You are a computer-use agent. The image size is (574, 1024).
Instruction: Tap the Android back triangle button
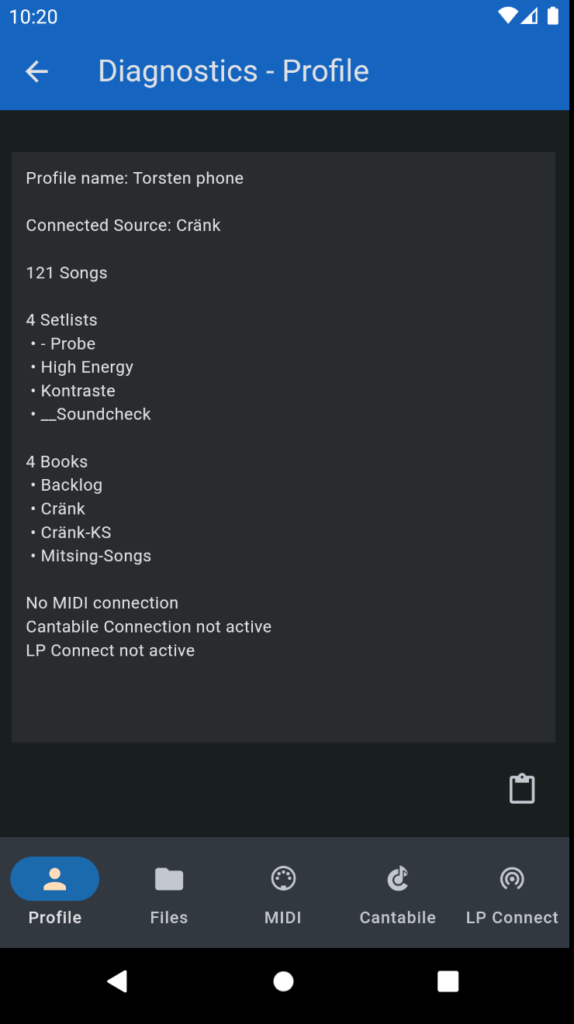point(118,981)
